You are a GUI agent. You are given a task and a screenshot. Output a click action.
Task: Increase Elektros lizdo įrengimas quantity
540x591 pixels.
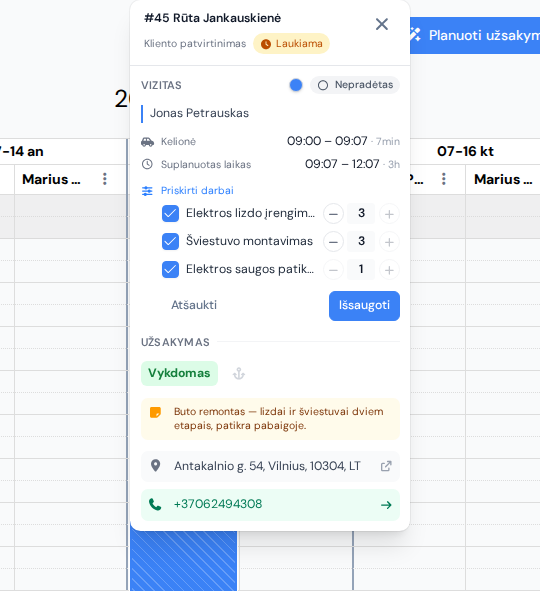389,214
